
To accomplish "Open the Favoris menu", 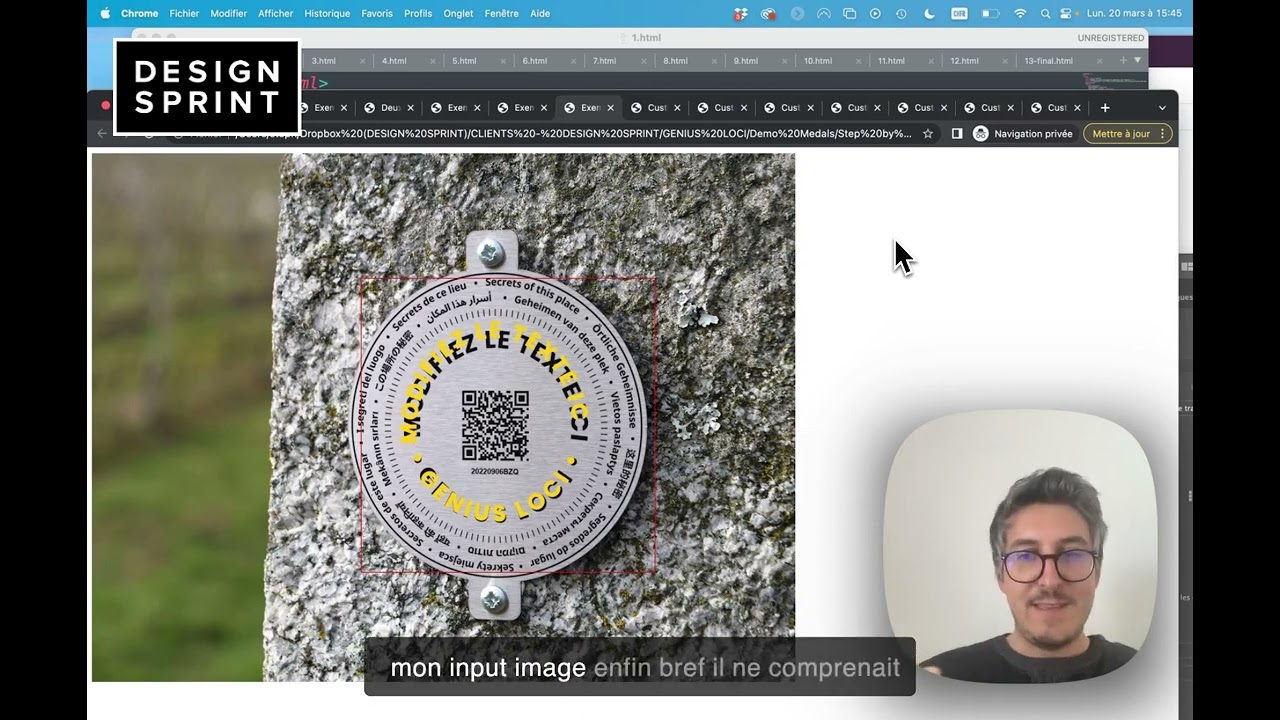I will tap(377, 13).
